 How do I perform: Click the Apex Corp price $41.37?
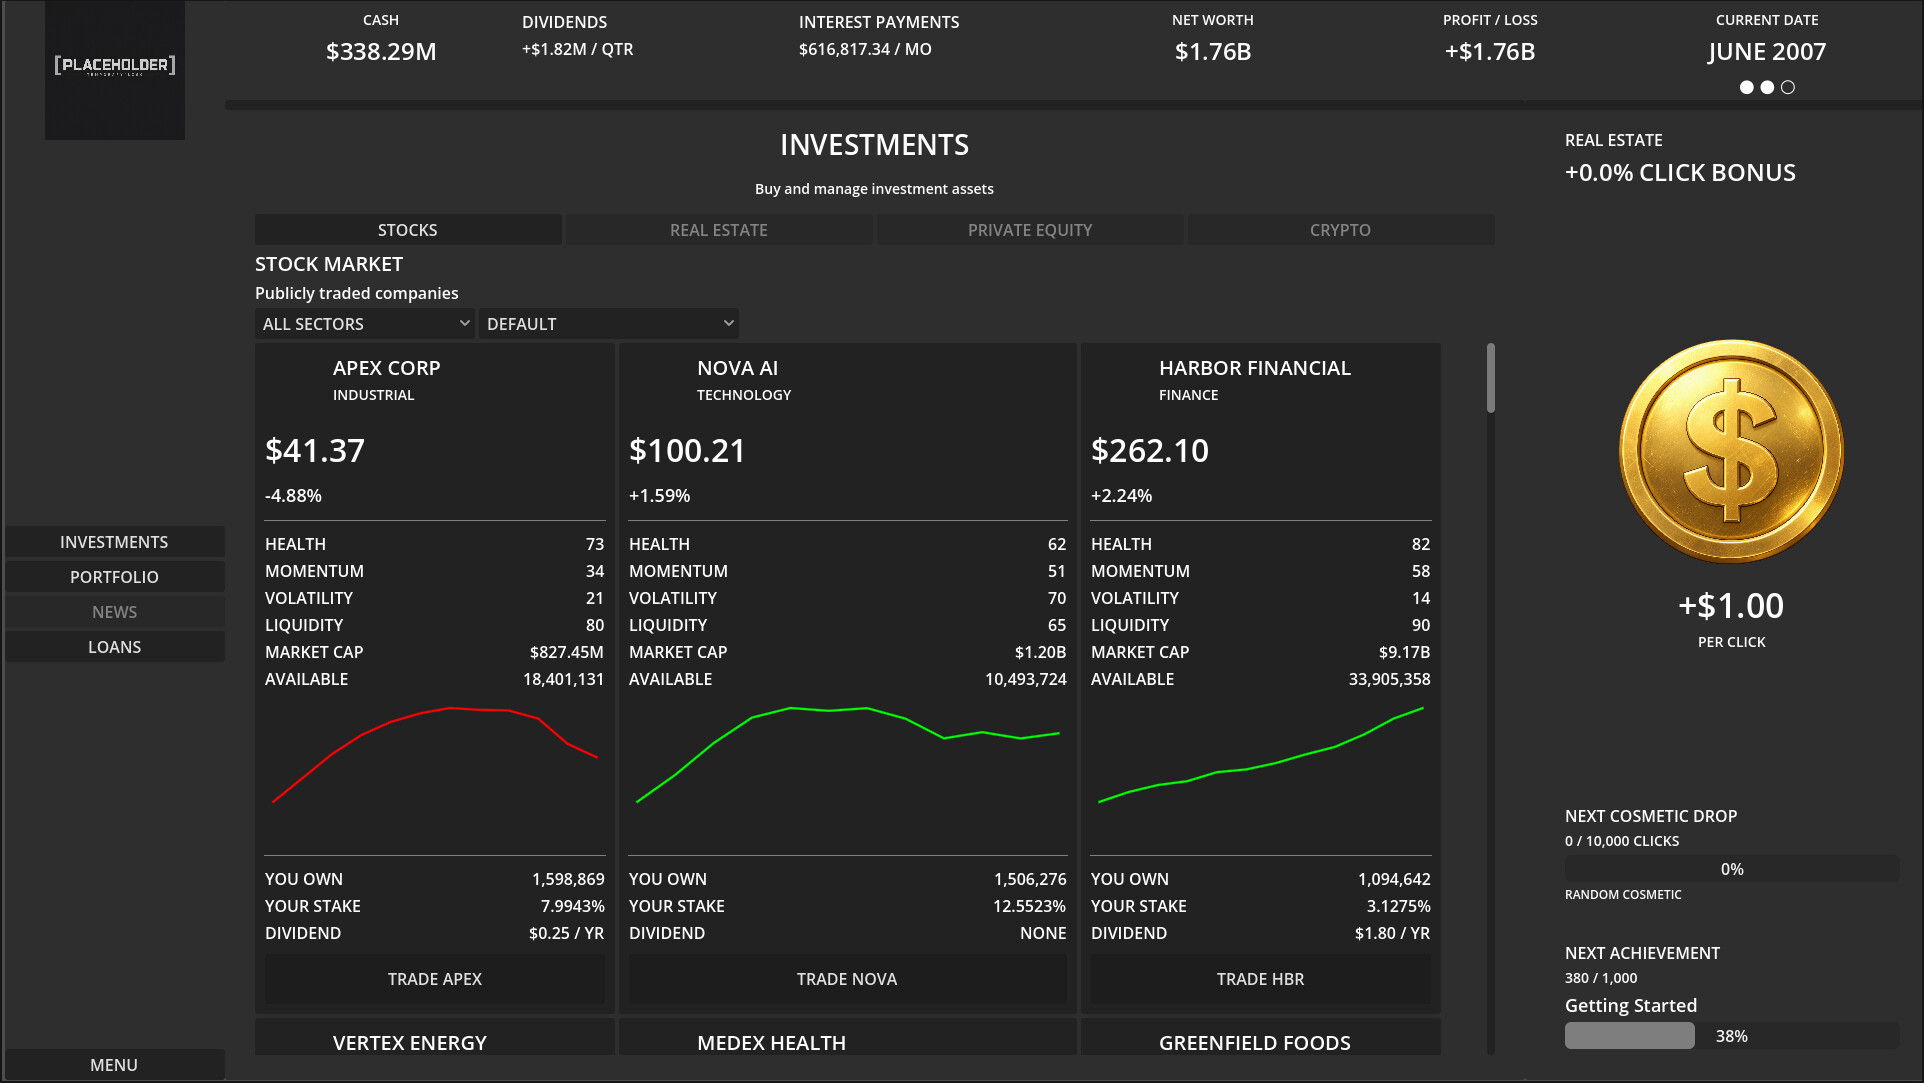315,451
